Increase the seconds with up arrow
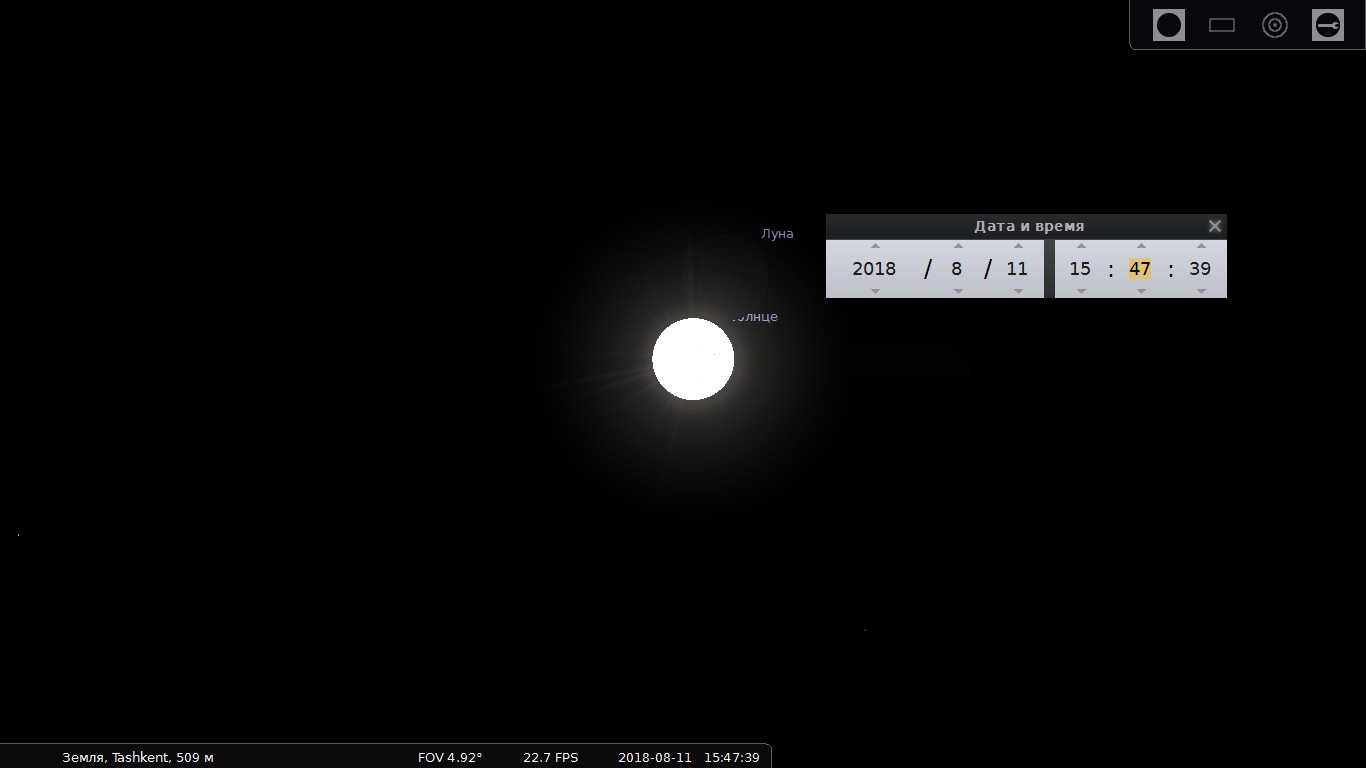Viewport: 1366px width, 768px height. (x=1201, y=246)
